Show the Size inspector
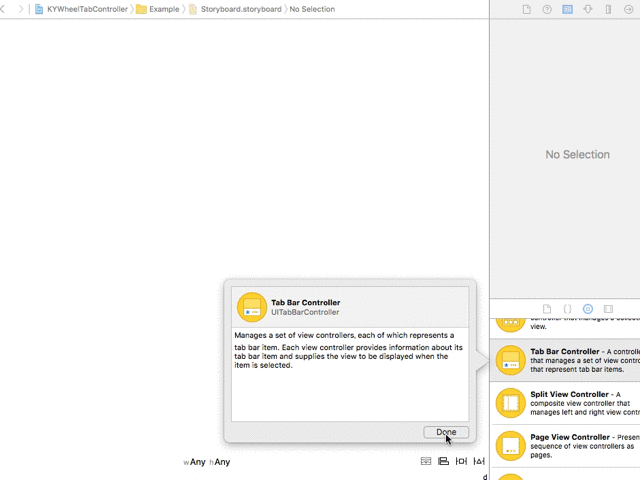The height and width of the screenshot is (480, 640). coord(608,9)
